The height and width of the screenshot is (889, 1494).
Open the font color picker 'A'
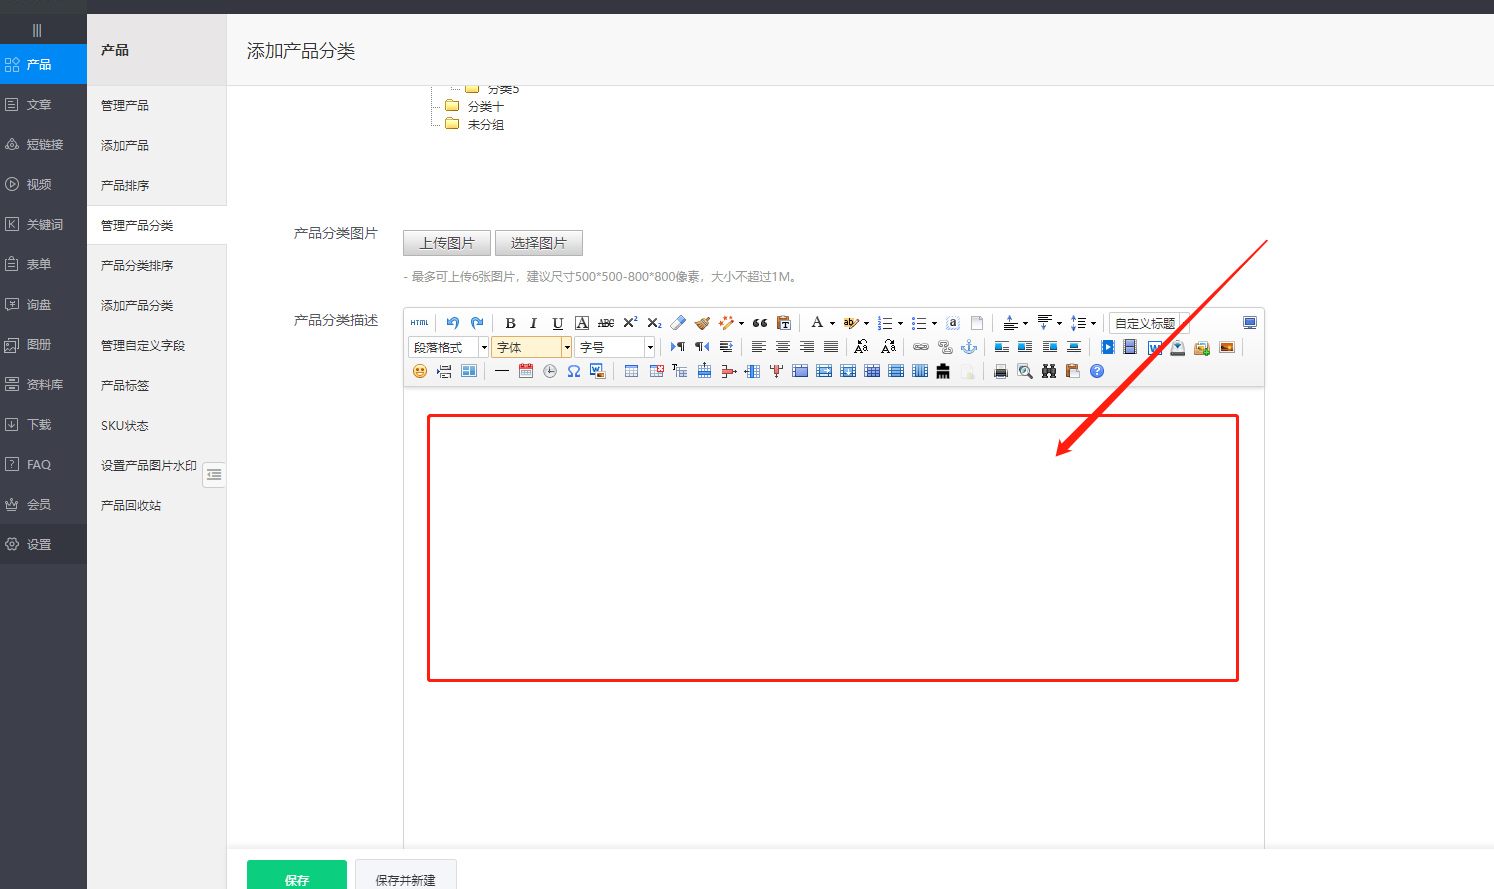tap(817, 323)
